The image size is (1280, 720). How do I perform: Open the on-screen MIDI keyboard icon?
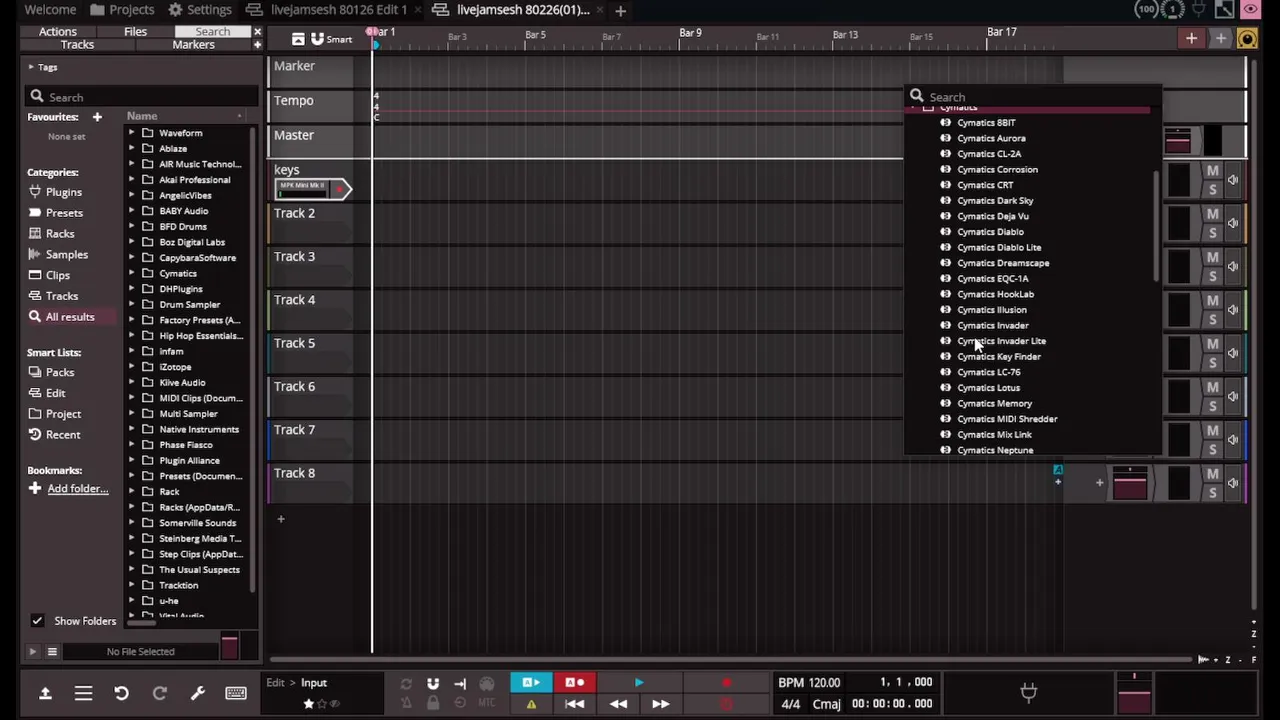pyautogui.click(x=236, y=693)
